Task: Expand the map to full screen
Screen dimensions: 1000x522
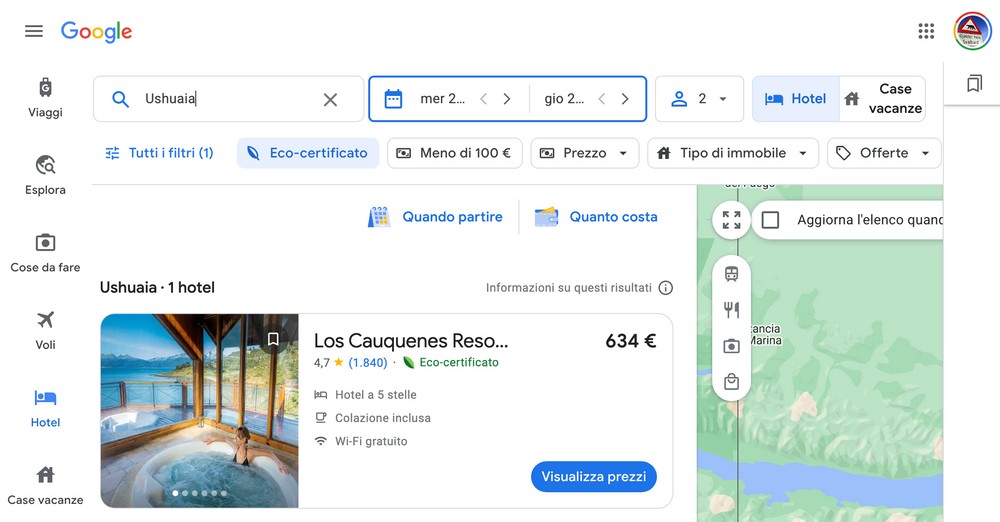Action: [x=732, y=220]
